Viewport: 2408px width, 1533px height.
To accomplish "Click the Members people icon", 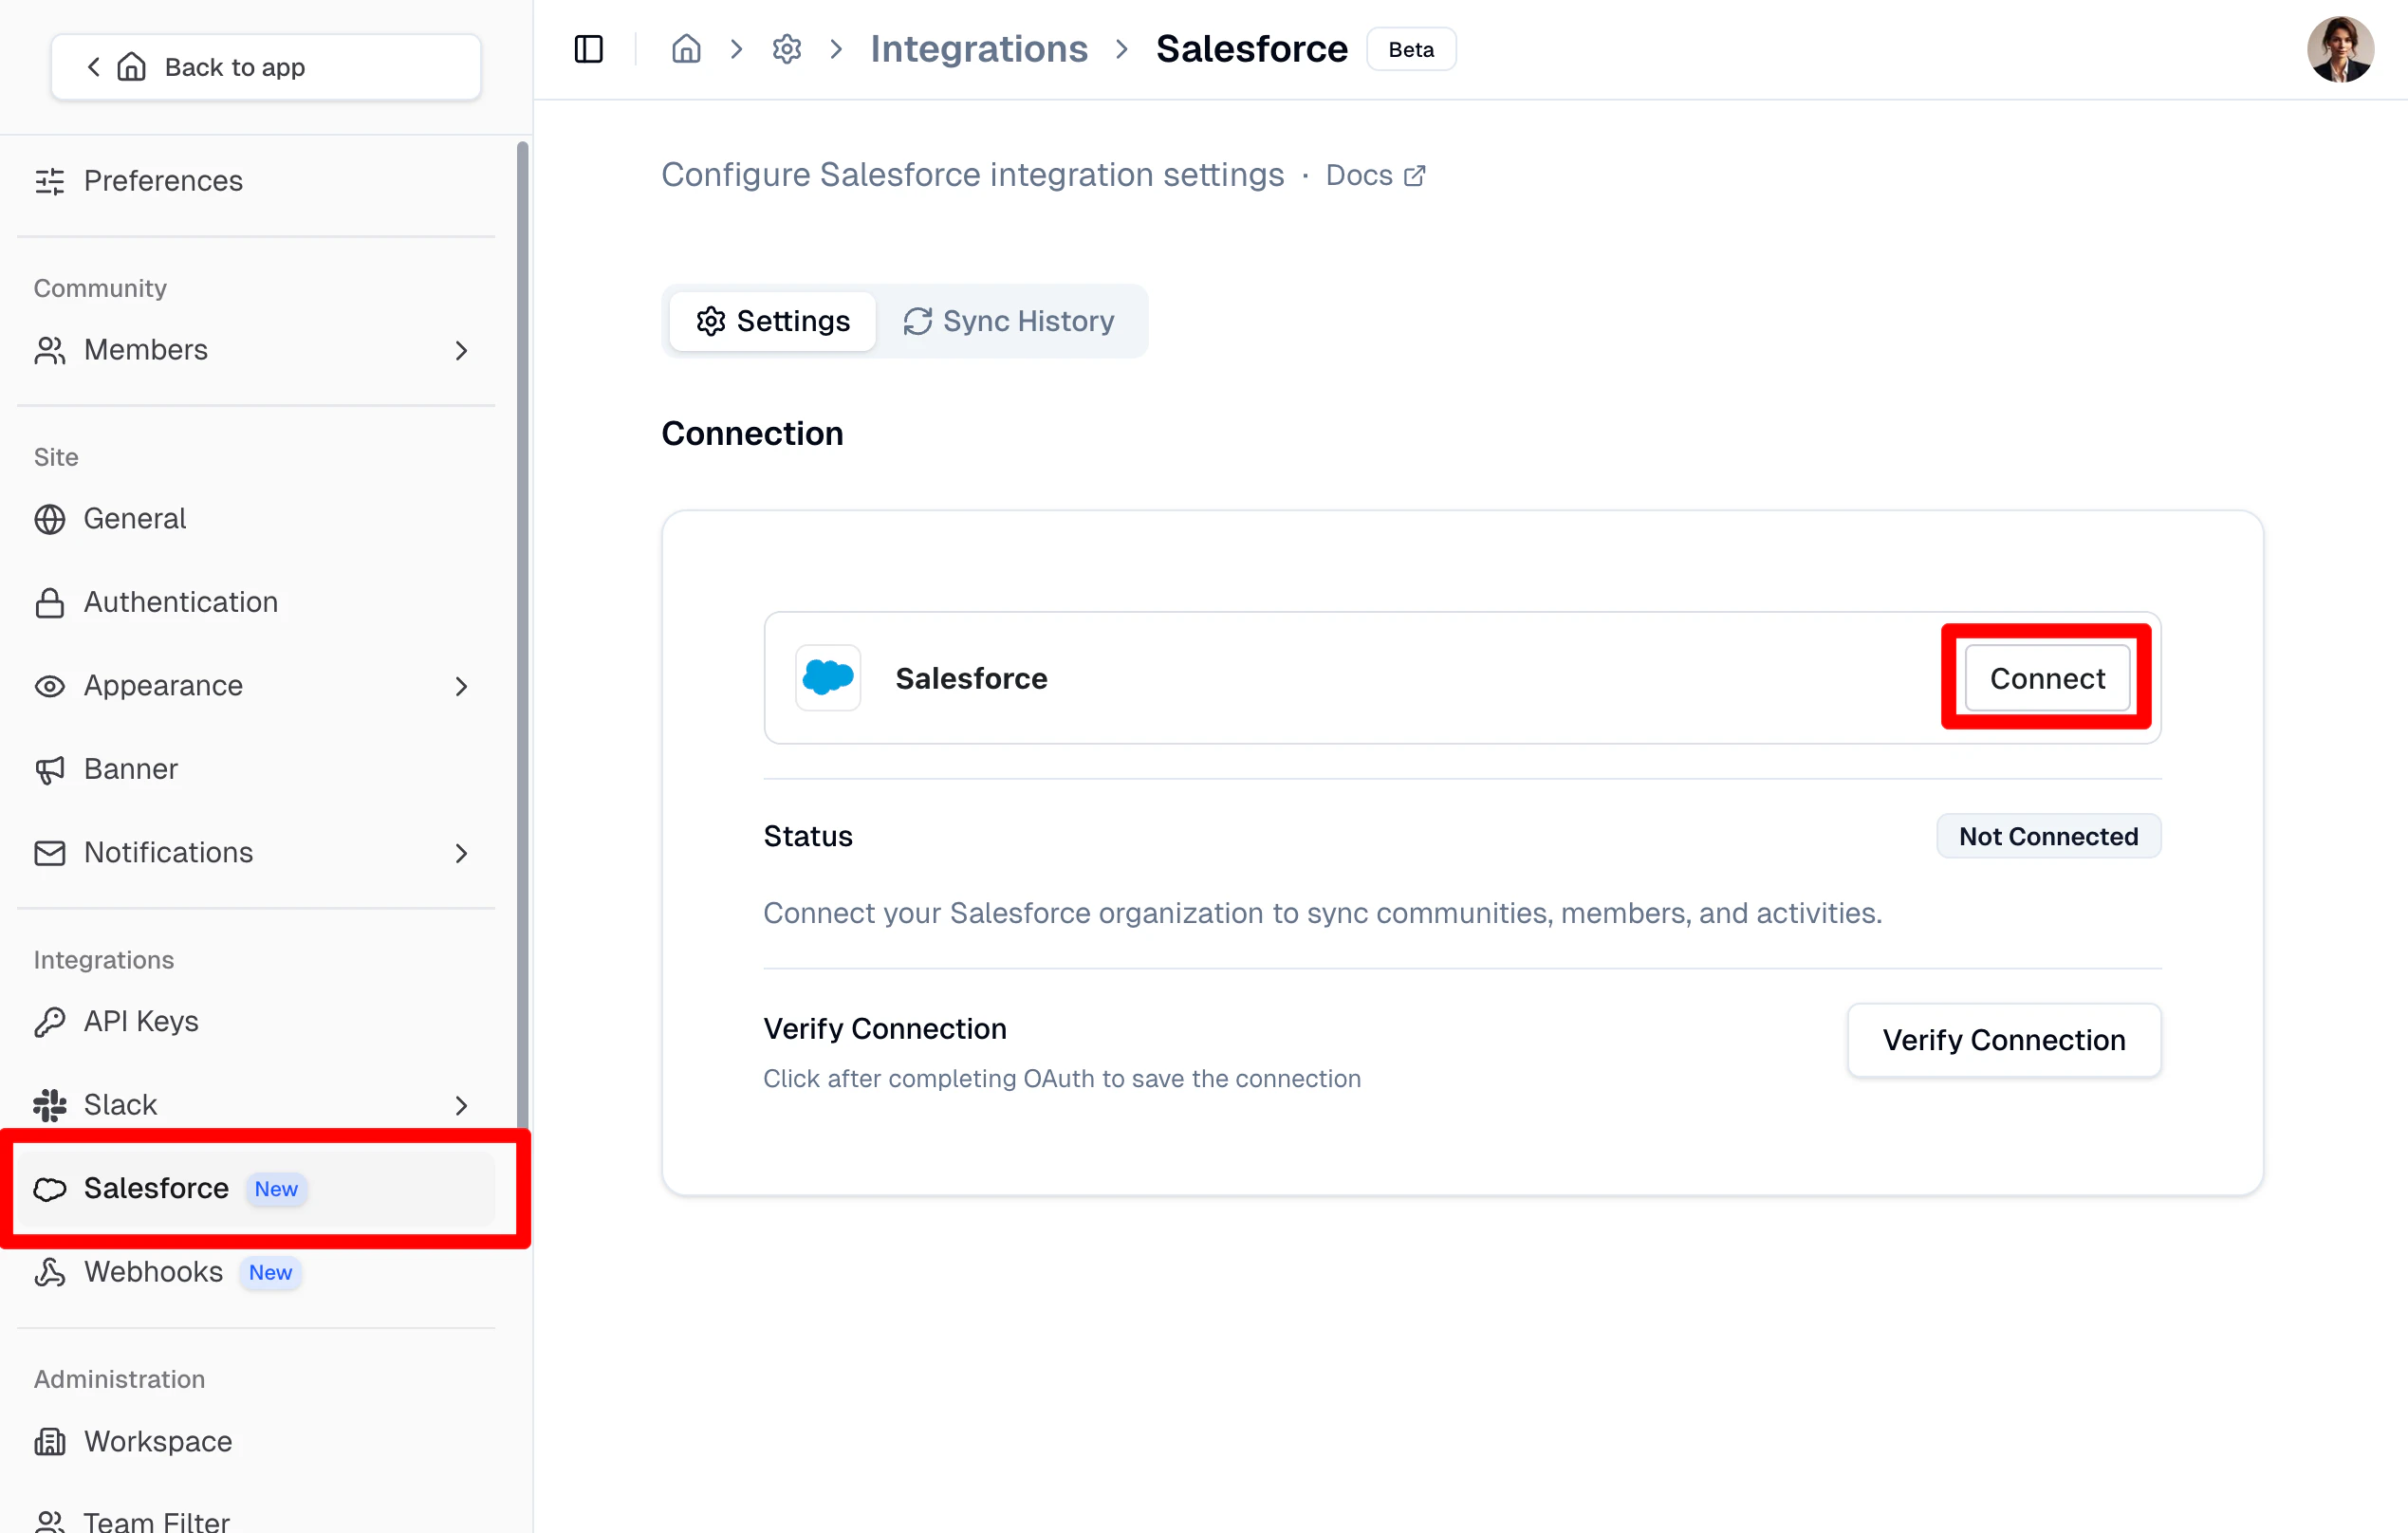I will pos(50,350).
